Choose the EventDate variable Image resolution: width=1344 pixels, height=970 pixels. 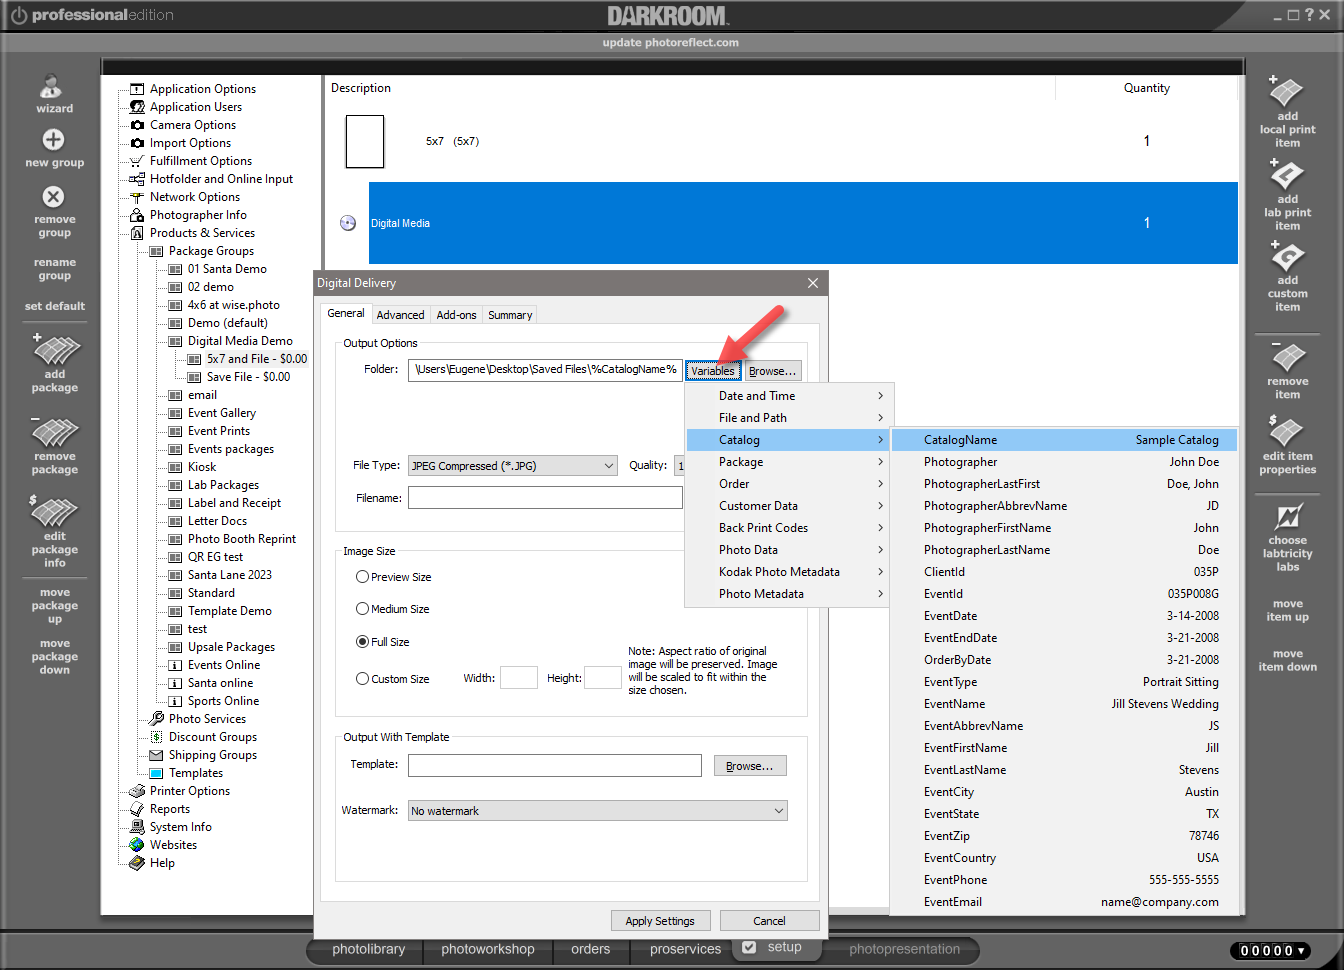coord(1064,616)
